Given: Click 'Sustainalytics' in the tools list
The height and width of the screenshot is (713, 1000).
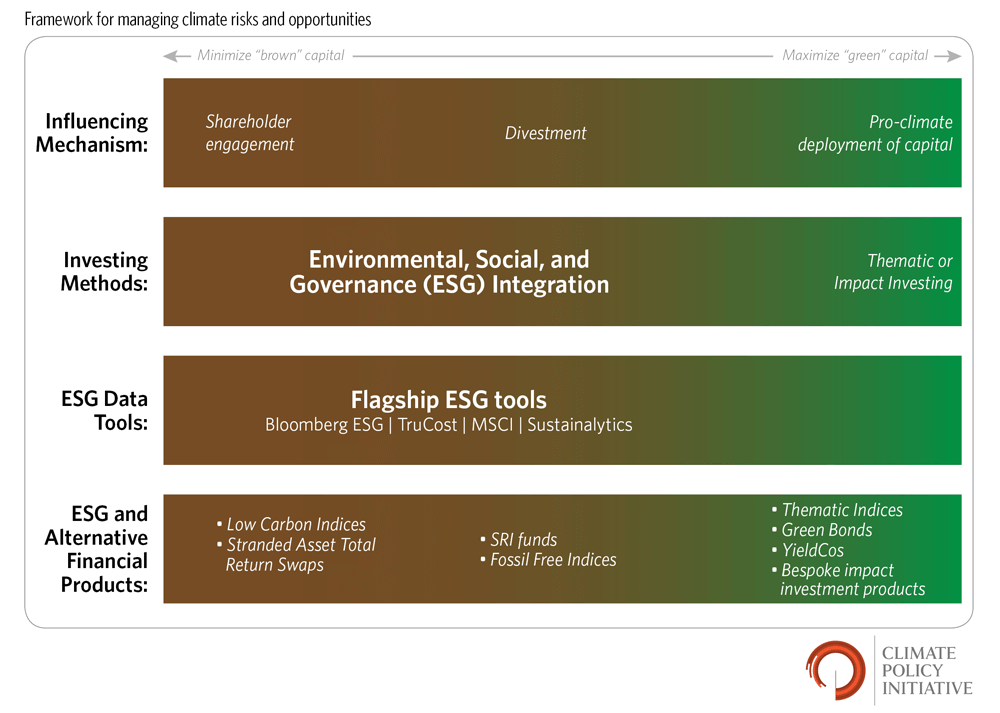Looking at the screenshot, I should (580, 425).
